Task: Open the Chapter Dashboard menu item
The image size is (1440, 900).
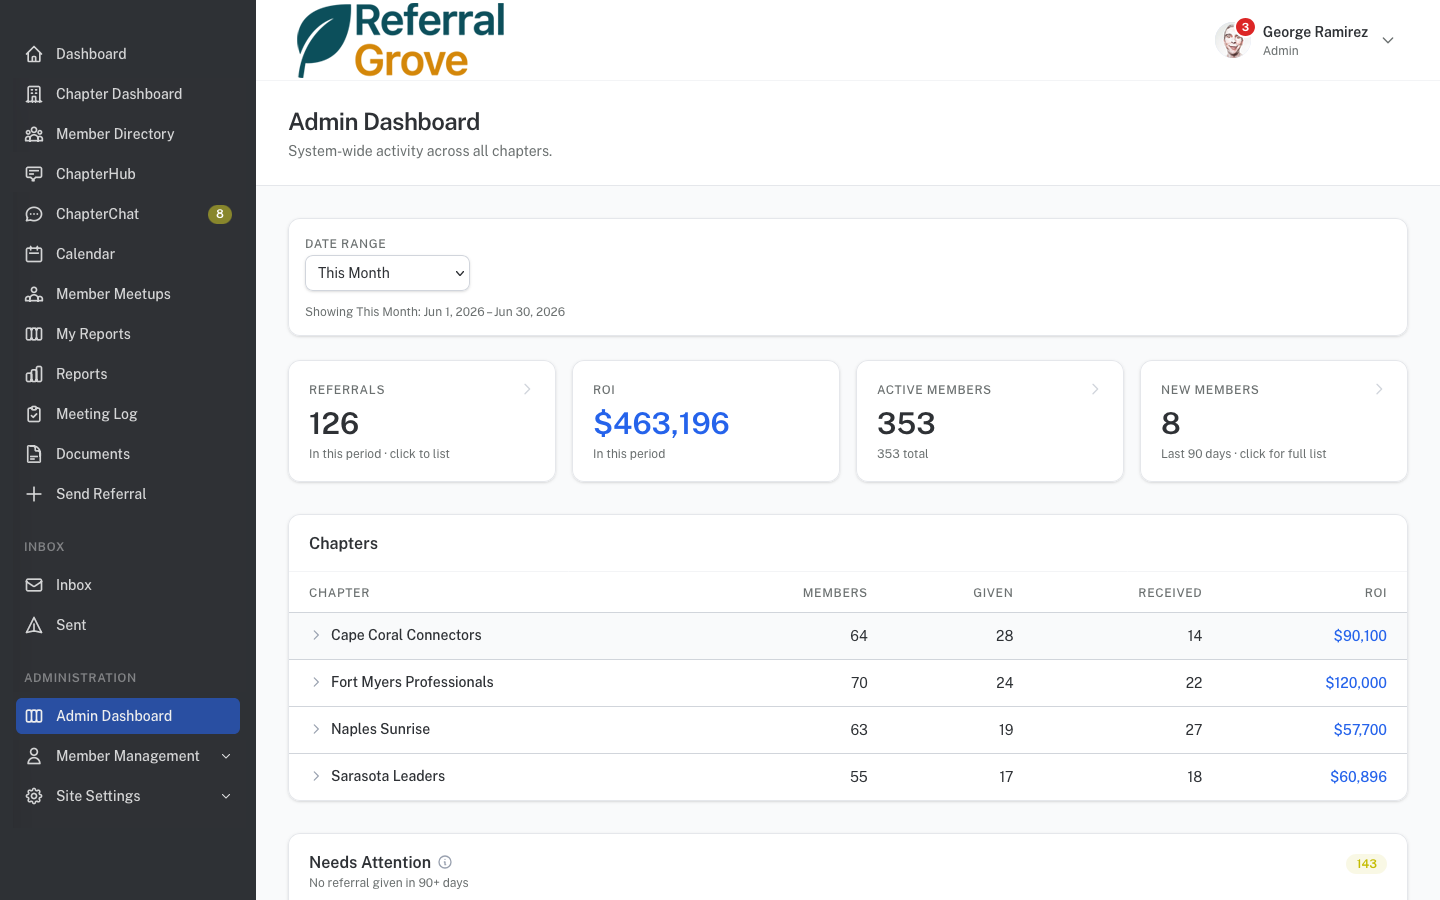Action: [x=128, y=94]
